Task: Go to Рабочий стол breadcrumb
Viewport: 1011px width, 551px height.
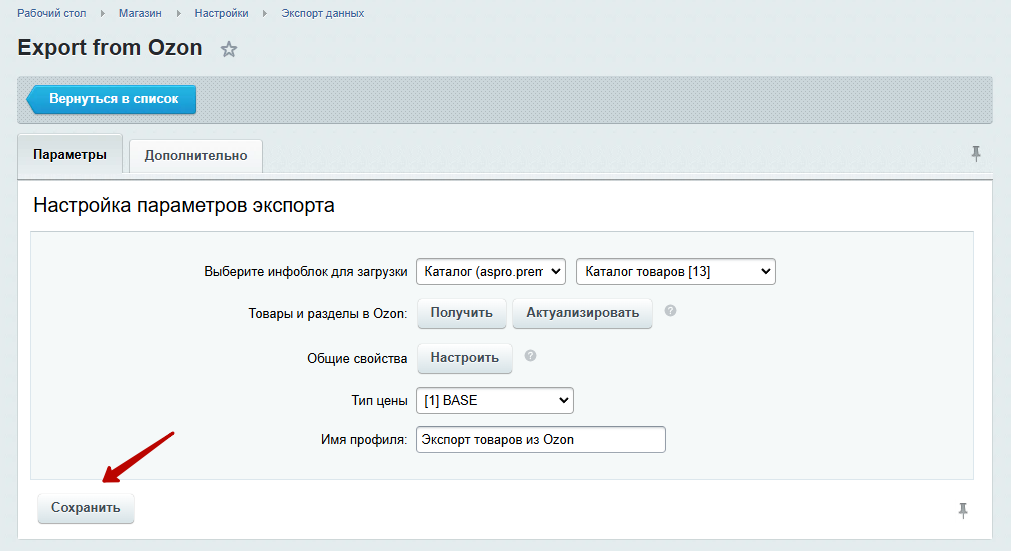Action: (x=52, y=13)
